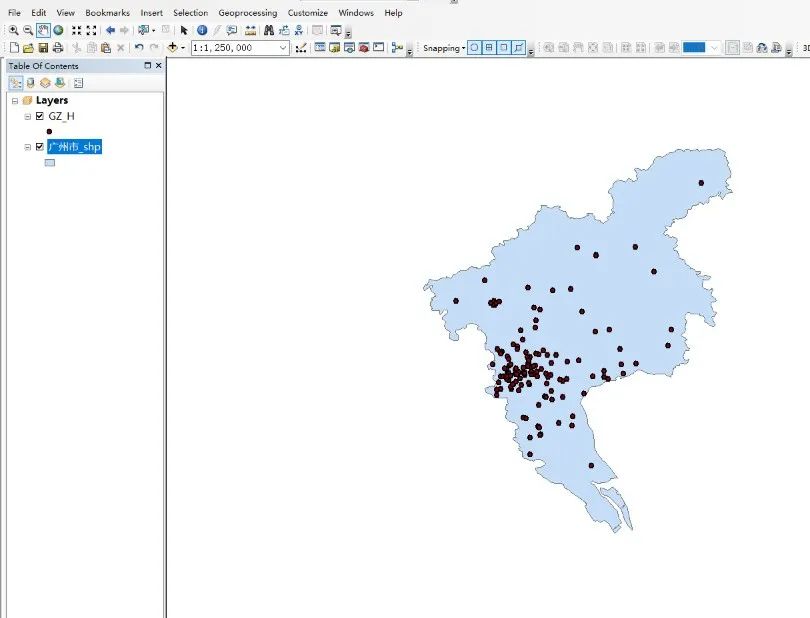810x618 pixels.
Task: Open the Selection menu
Action: pos(190,12)
